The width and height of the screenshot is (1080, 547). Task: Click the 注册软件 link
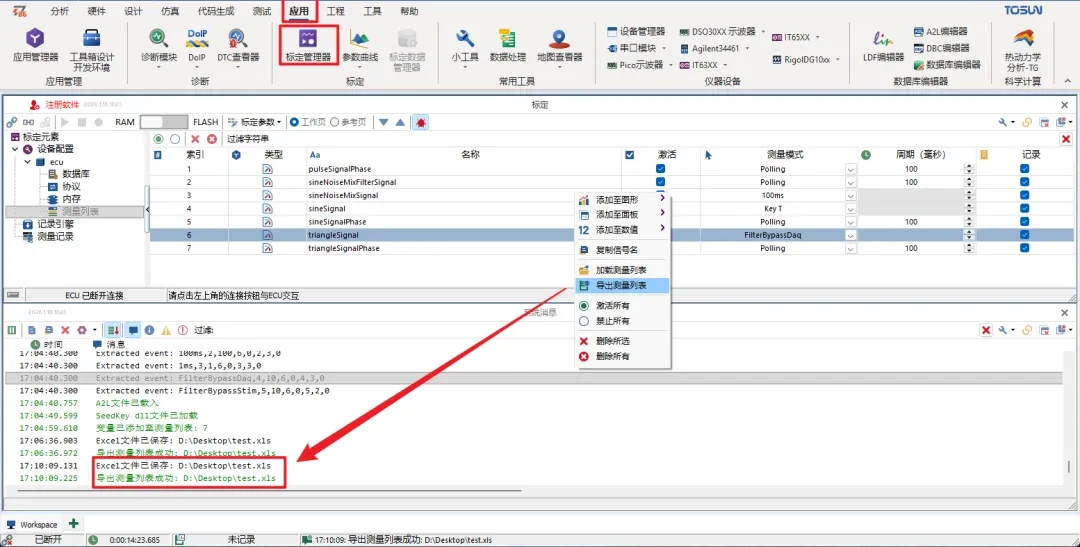[63, 105]
